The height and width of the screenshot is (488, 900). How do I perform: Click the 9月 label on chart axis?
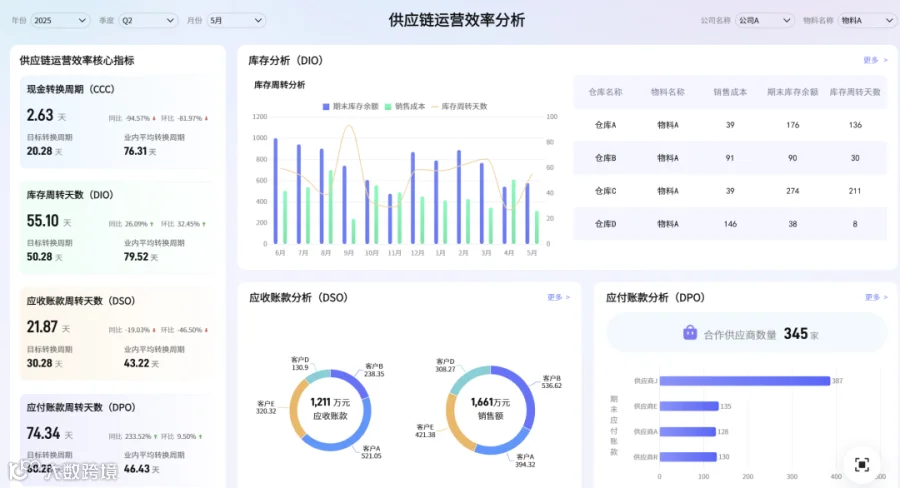tap(348, 253)
